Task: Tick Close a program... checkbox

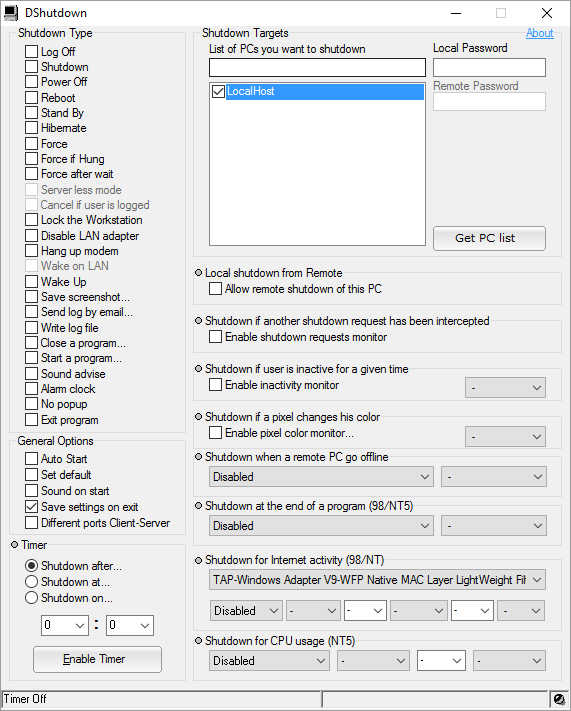Action: pos(31,343)
